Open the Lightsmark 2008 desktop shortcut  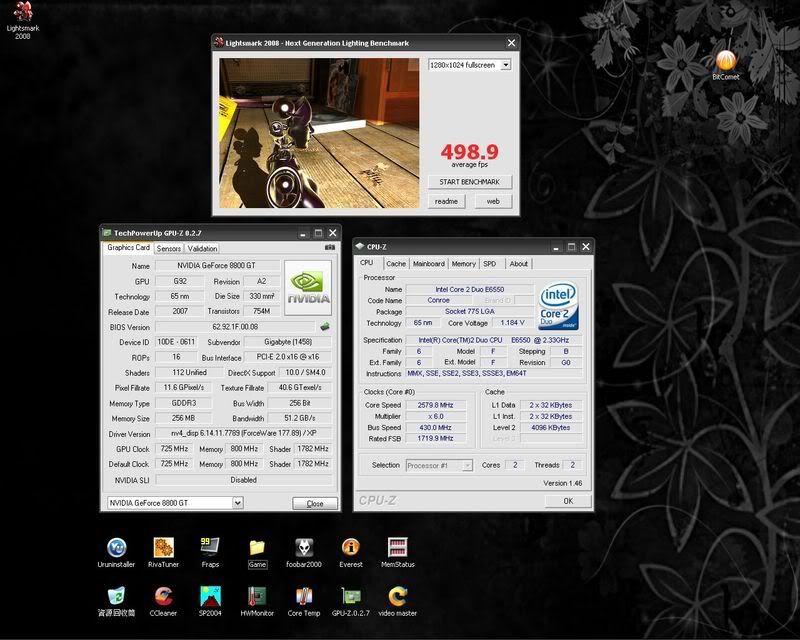coord(20,14)
